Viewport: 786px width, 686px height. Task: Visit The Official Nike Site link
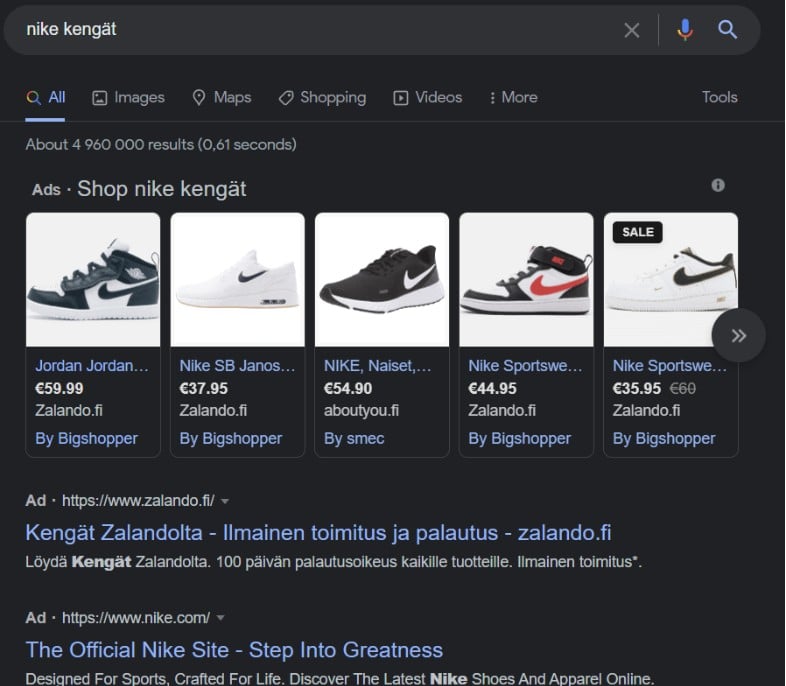tap(234, 650)
